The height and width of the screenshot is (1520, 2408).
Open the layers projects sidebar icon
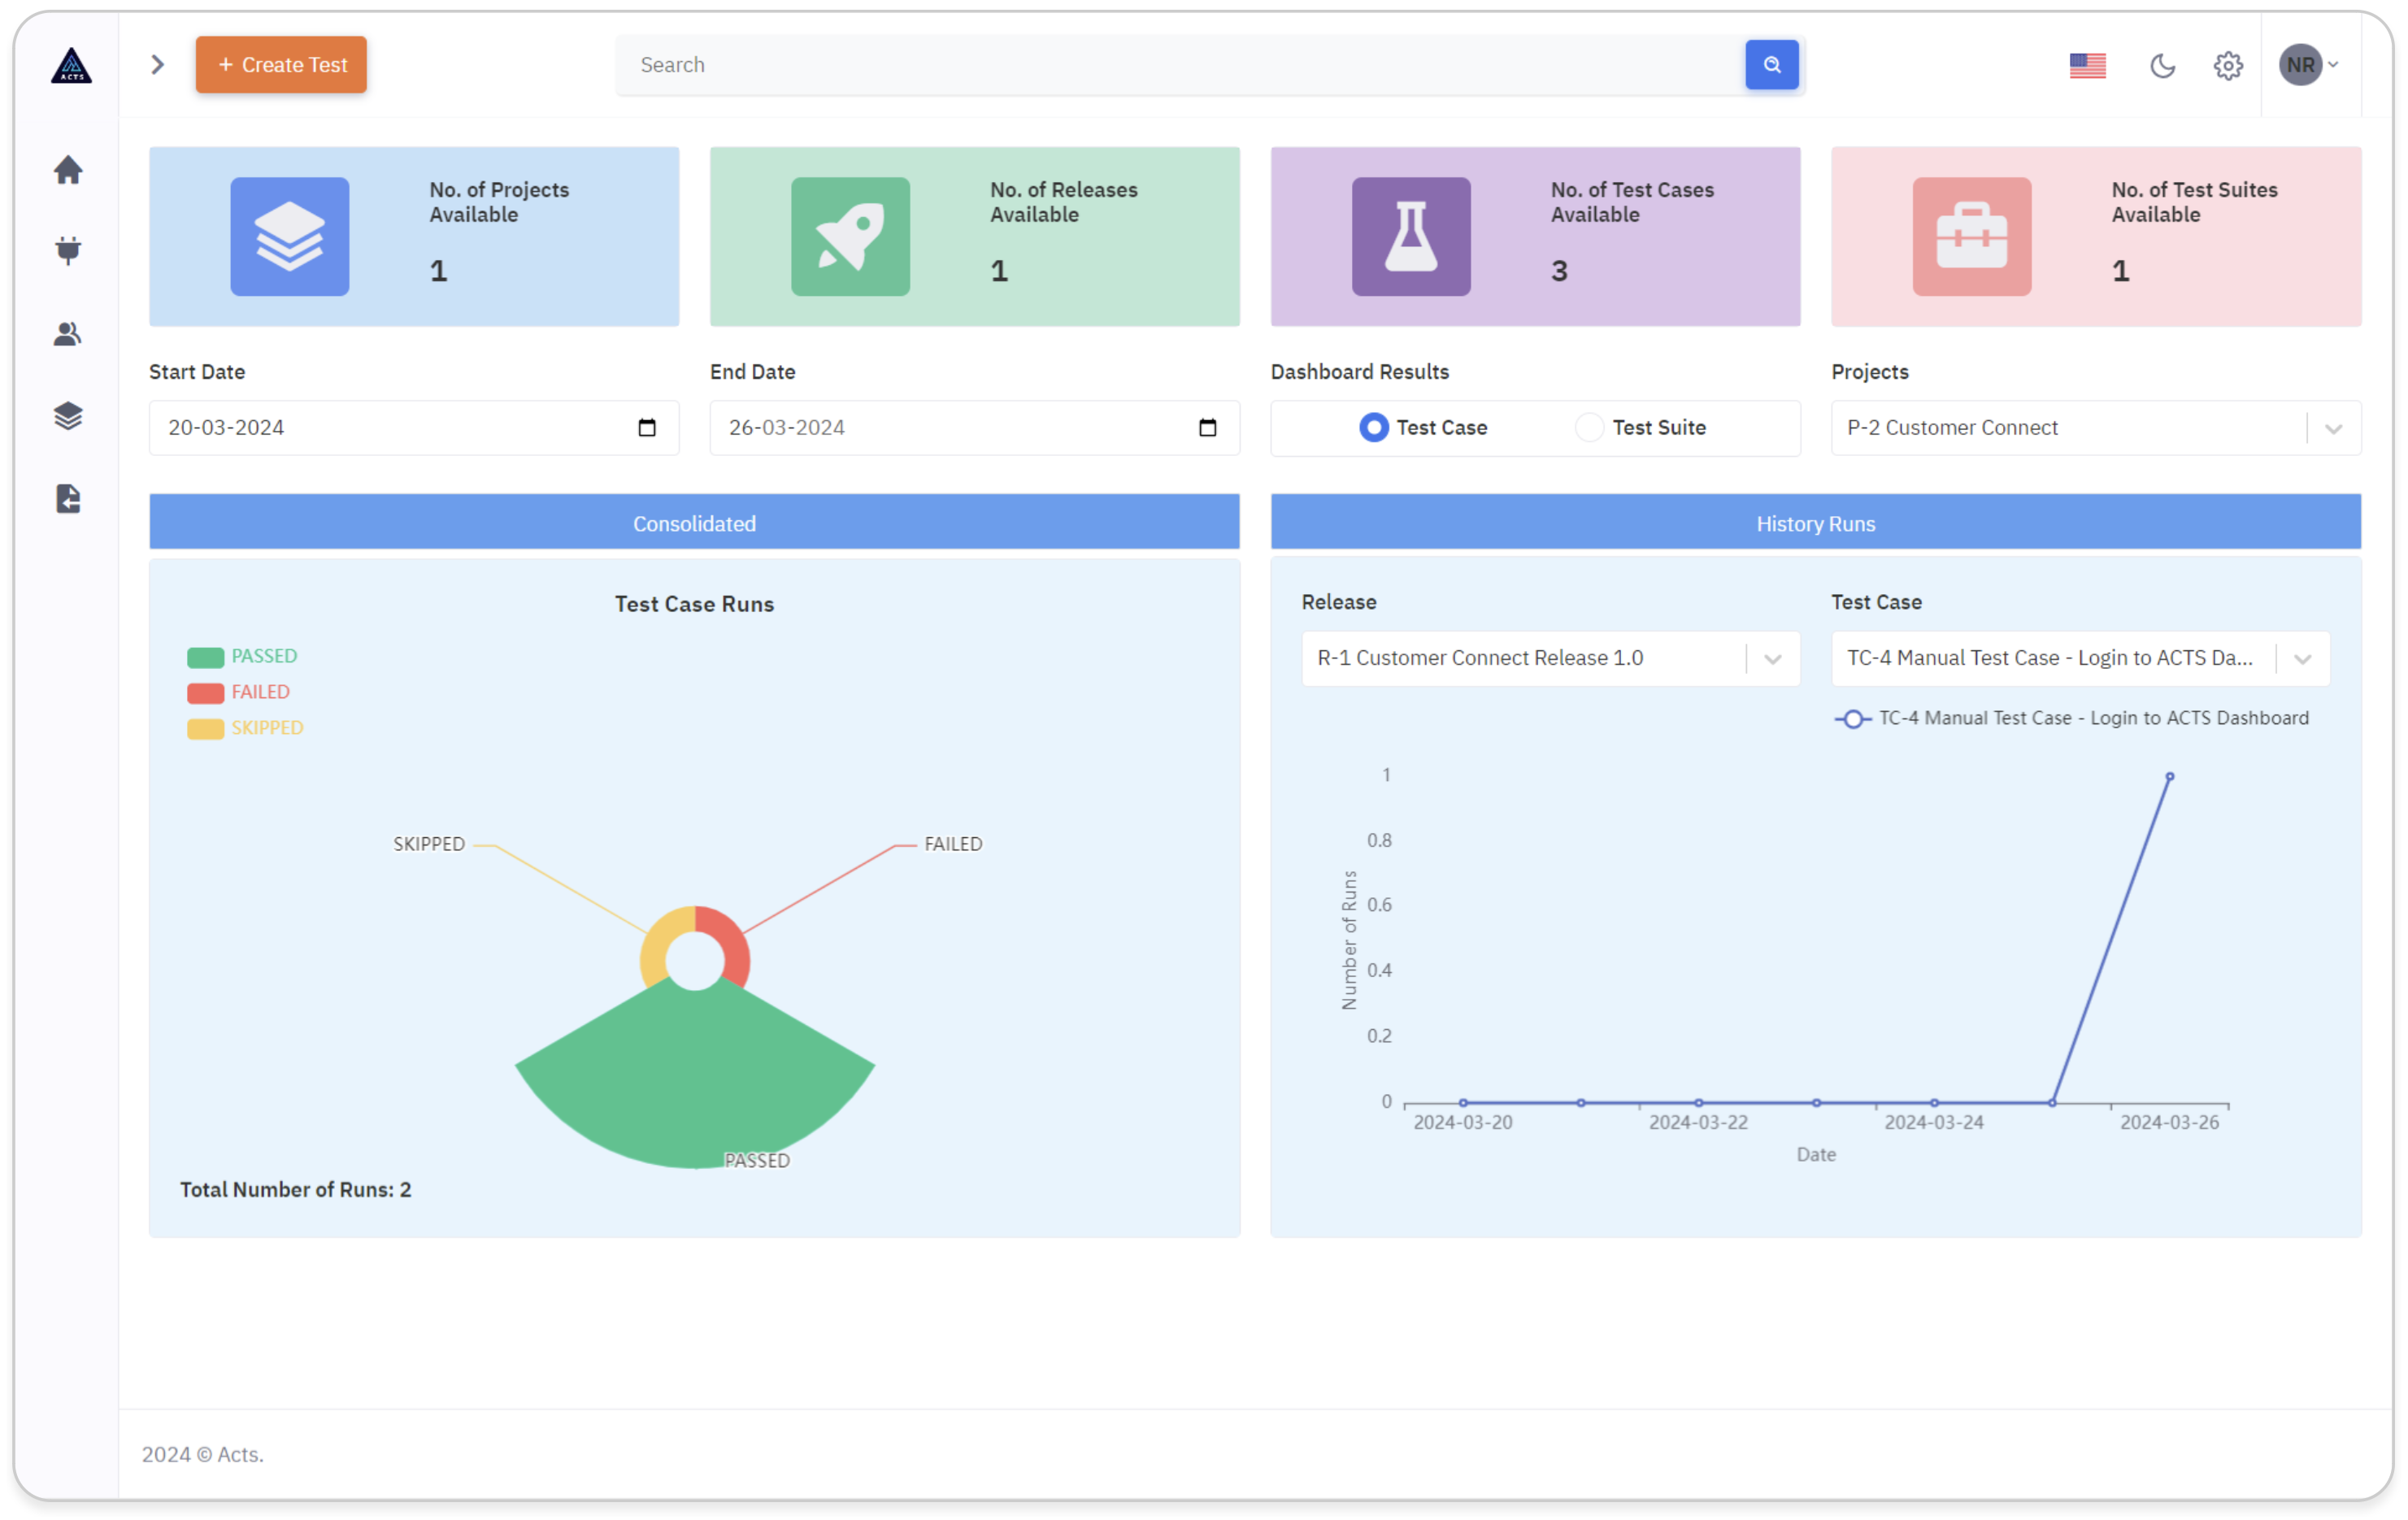coord(68,415)
